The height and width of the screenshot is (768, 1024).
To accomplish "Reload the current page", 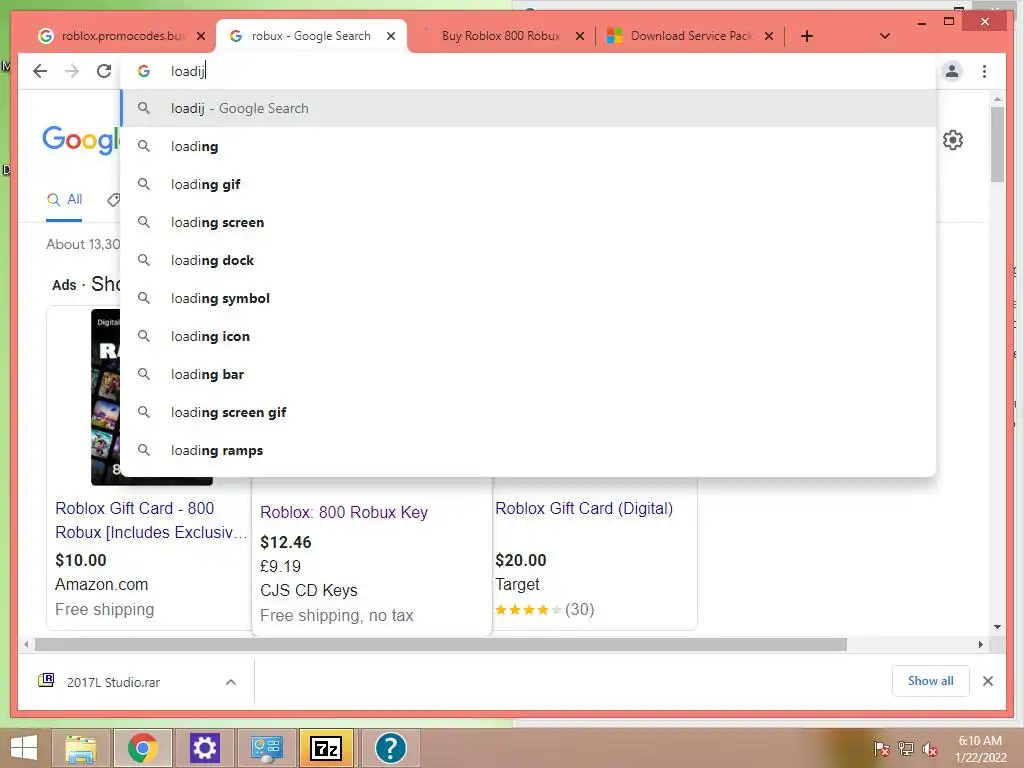I will click(104, 71).
